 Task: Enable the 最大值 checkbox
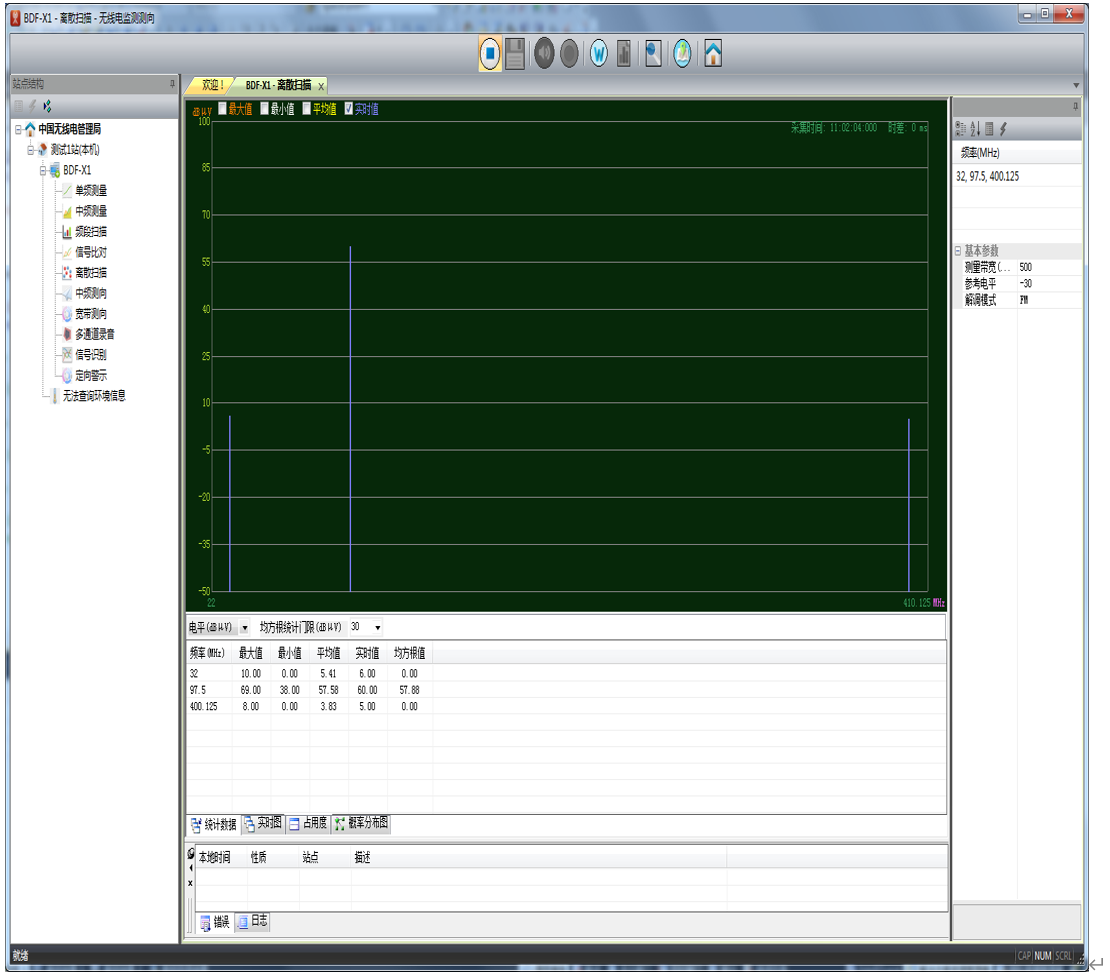(x=223, y=109)
